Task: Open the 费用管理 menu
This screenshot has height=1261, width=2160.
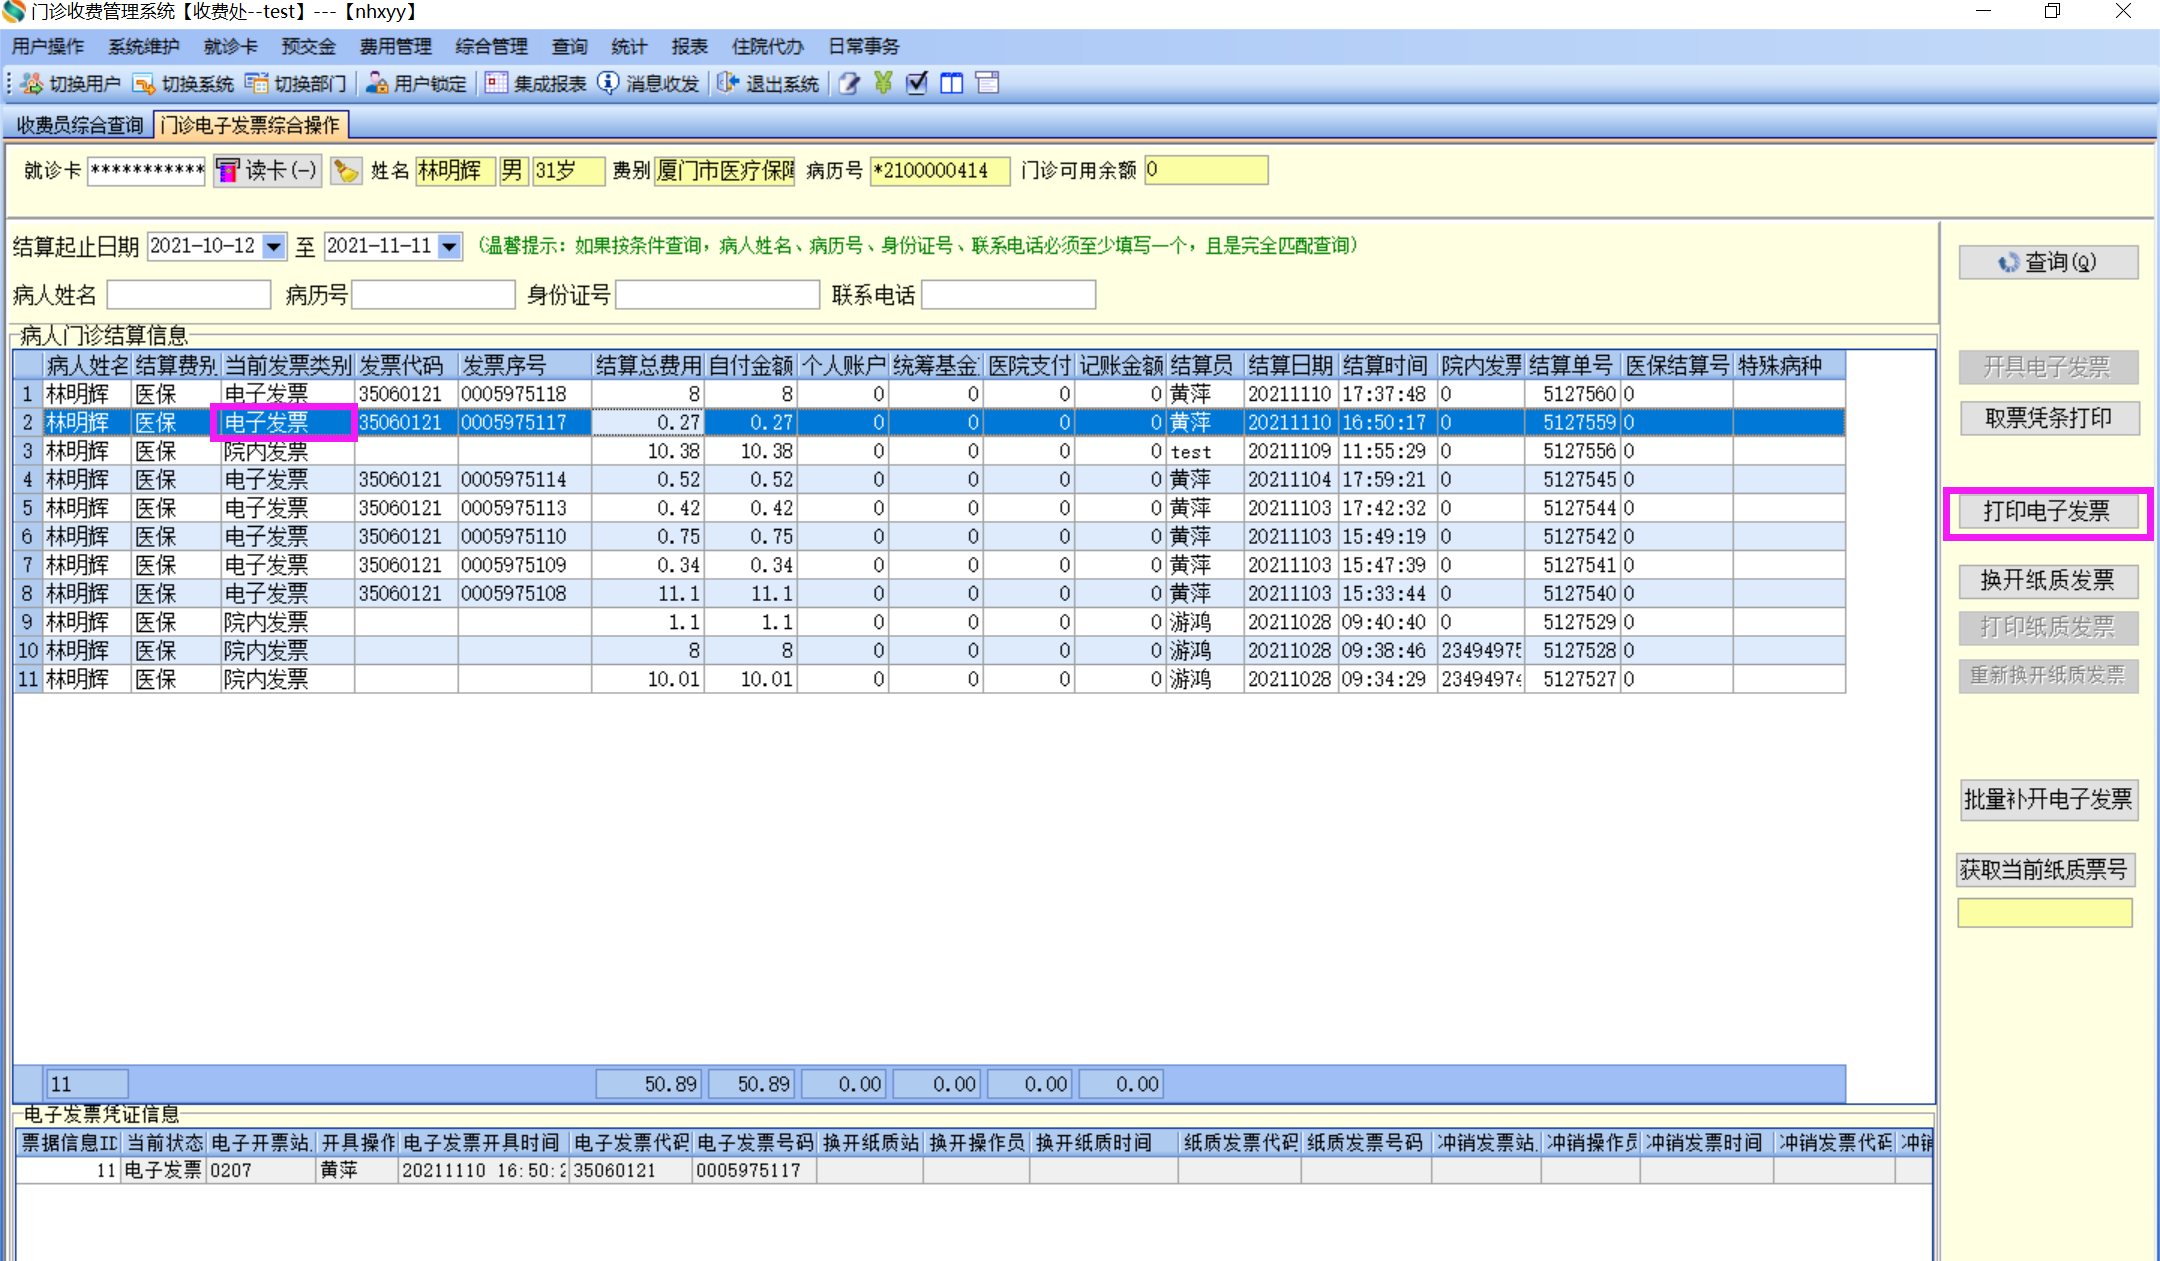Action: pos(395,47)
